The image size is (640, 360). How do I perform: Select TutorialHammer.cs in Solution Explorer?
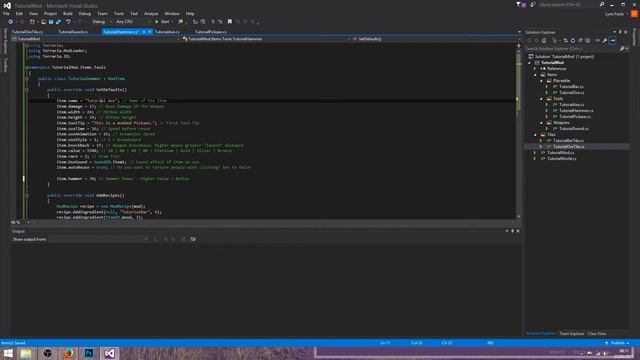pos(576,111)
